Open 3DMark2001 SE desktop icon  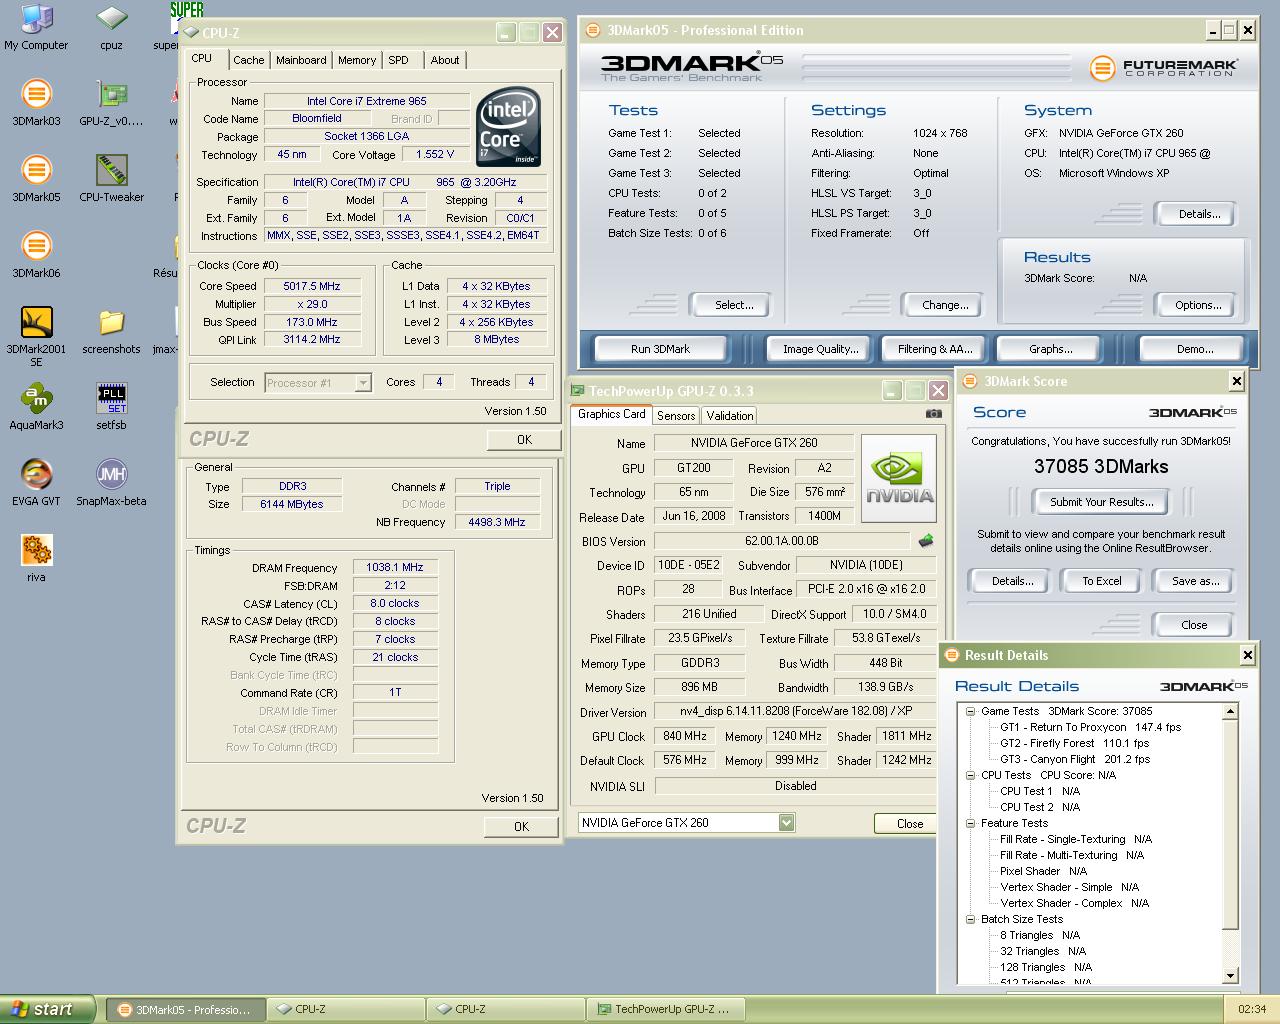pos(36,337)
